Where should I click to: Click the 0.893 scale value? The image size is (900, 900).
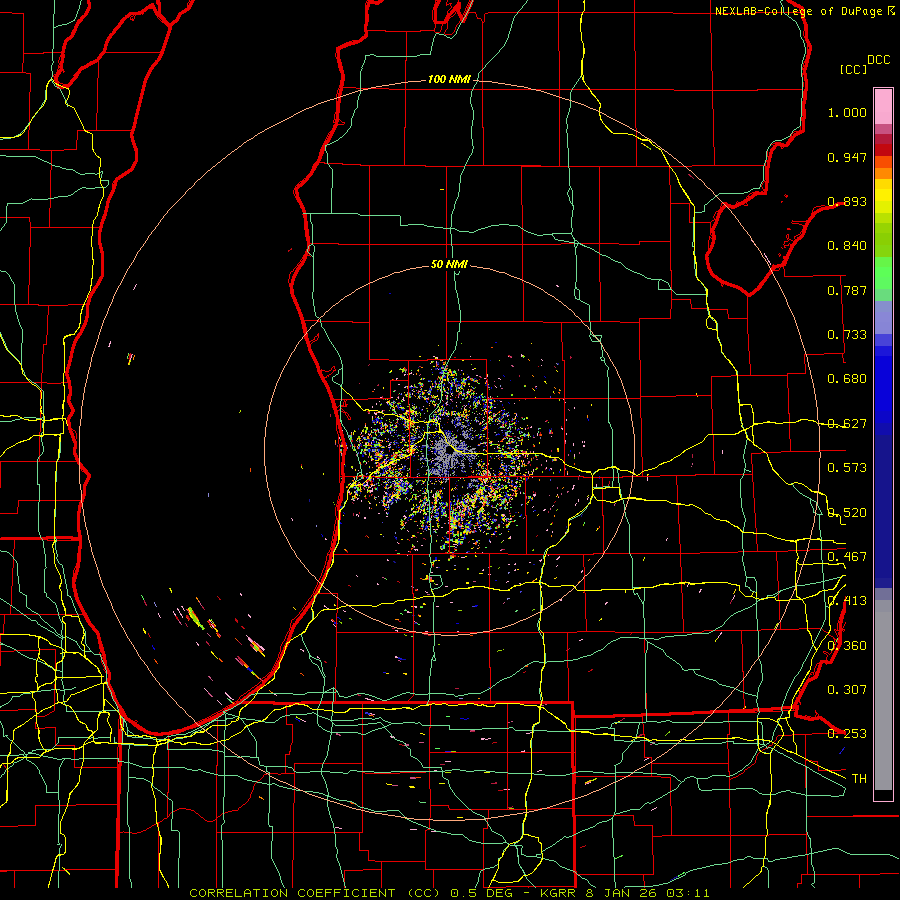847,201
